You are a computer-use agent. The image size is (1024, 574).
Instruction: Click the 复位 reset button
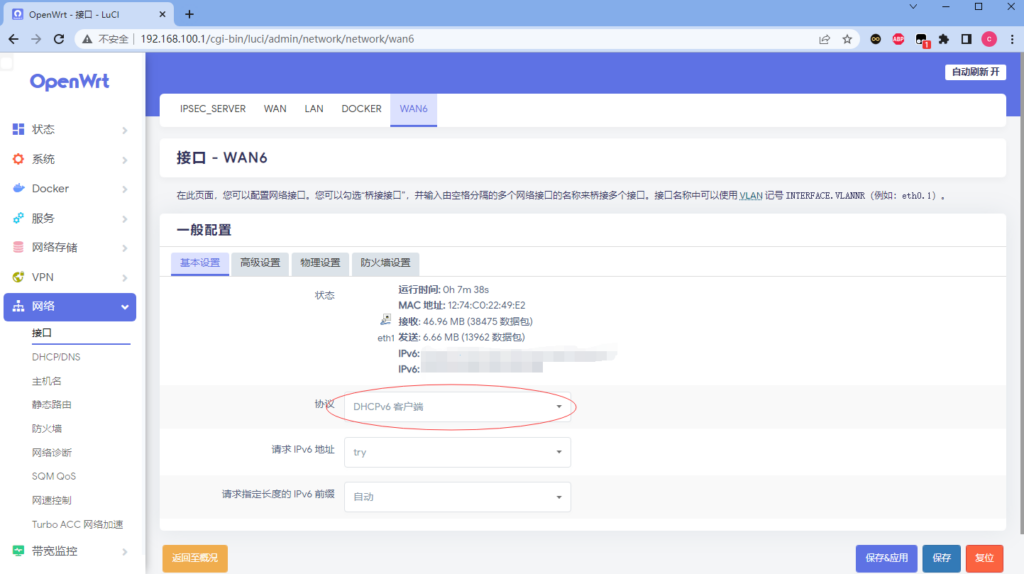984,558
